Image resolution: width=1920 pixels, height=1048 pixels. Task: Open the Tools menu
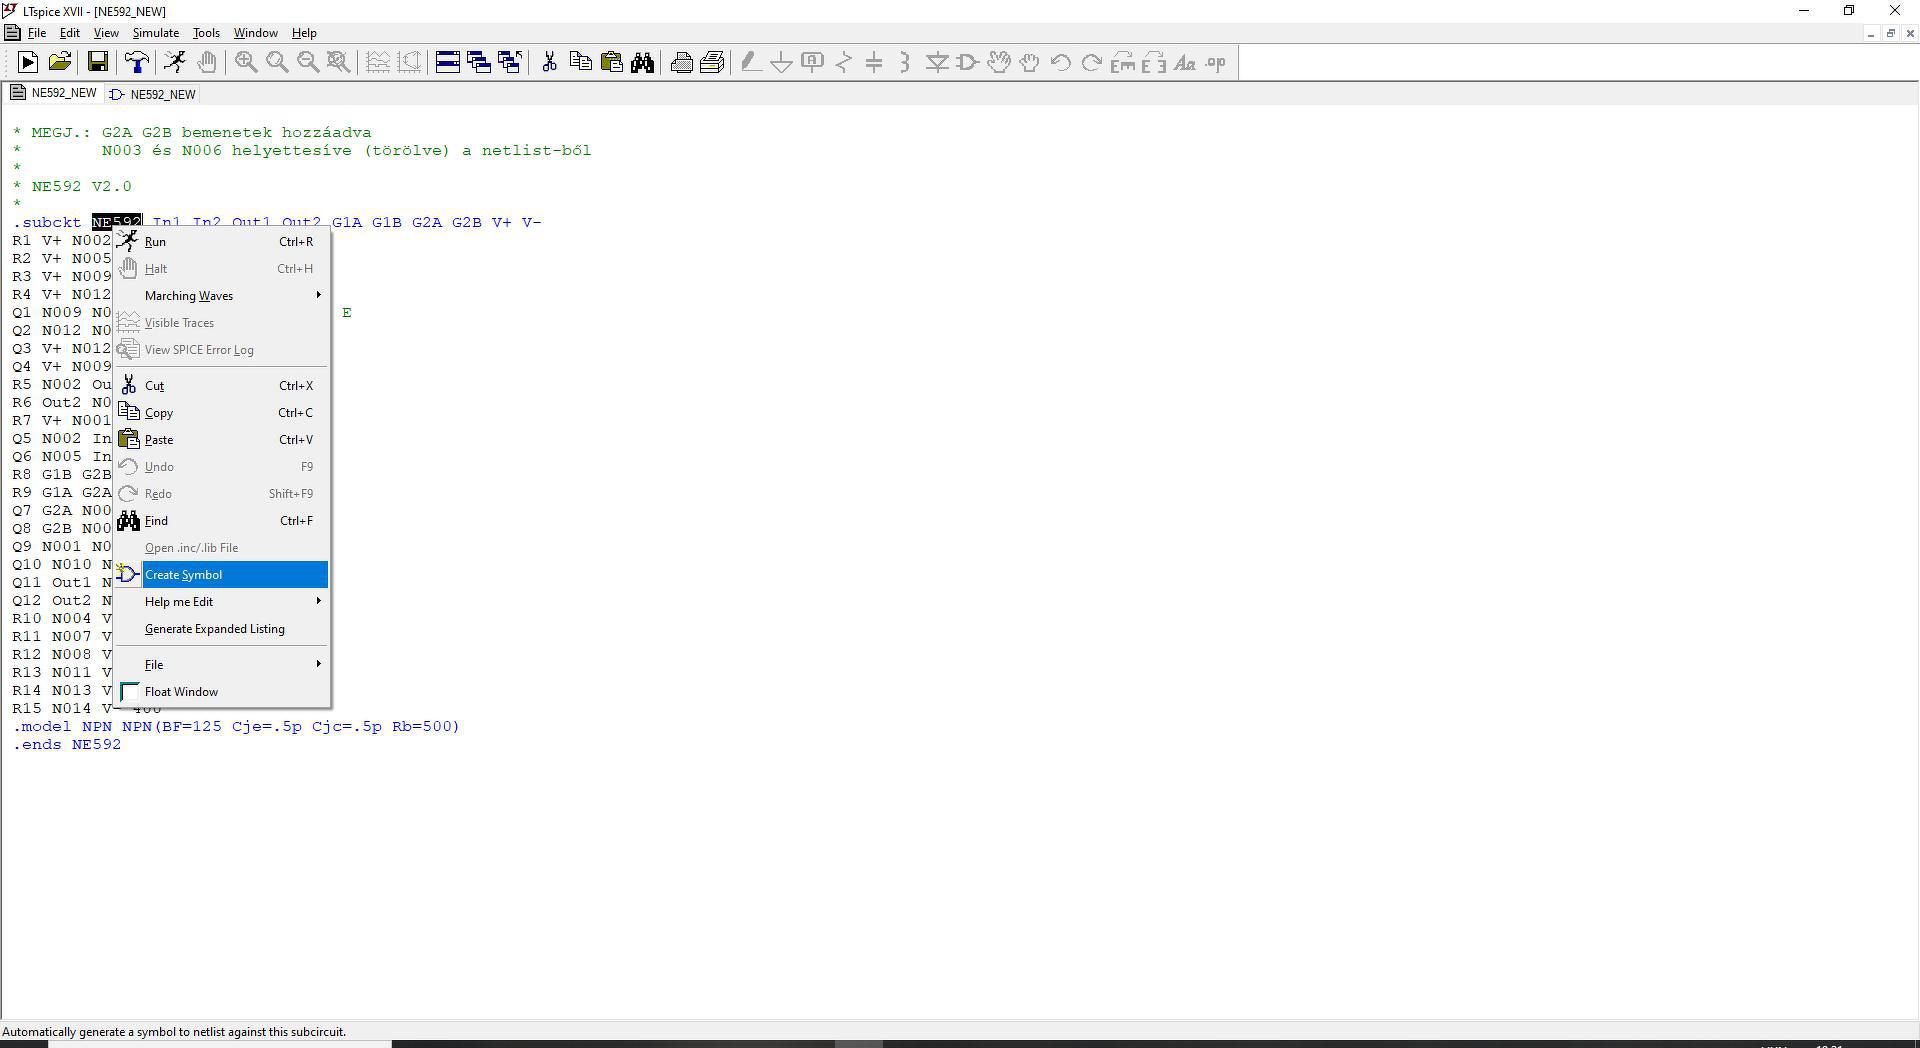tap(206, 33)
